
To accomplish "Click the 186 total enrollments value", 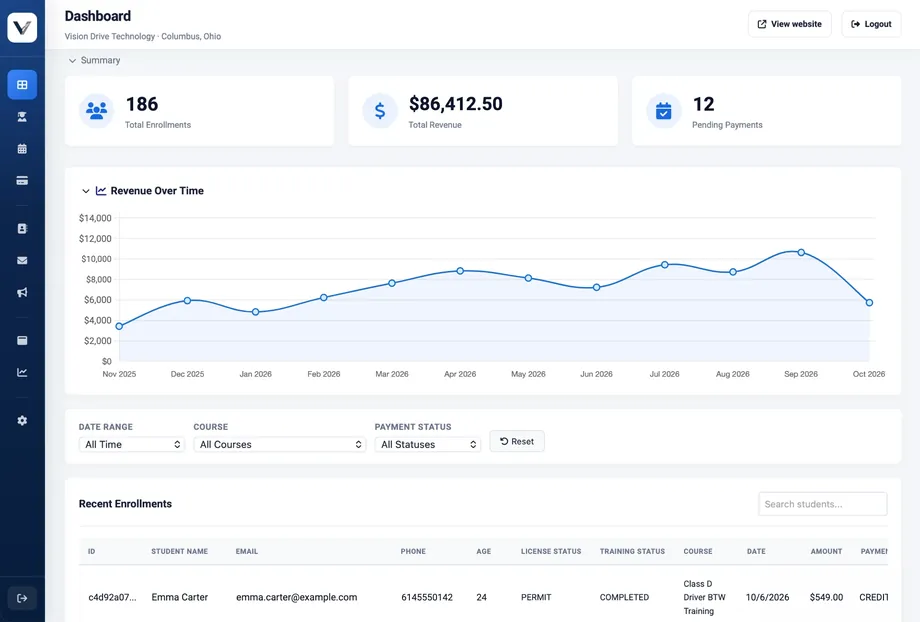I will coord(142,104).
